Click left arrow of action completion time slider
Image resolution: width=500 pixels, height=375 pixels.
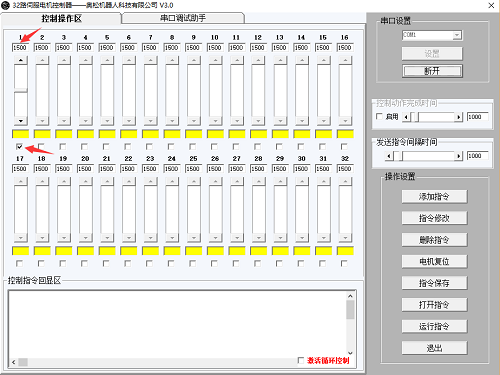click(x=406, y=117)
